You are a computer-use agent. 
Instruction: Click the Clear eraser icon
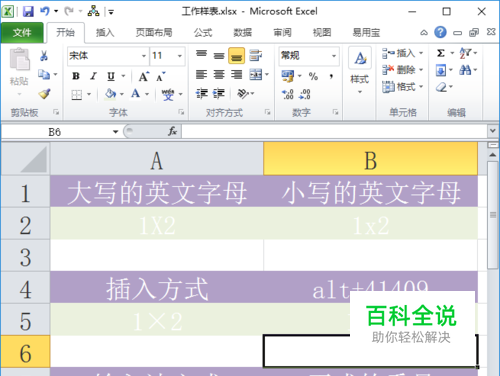[x=441, y=87]
